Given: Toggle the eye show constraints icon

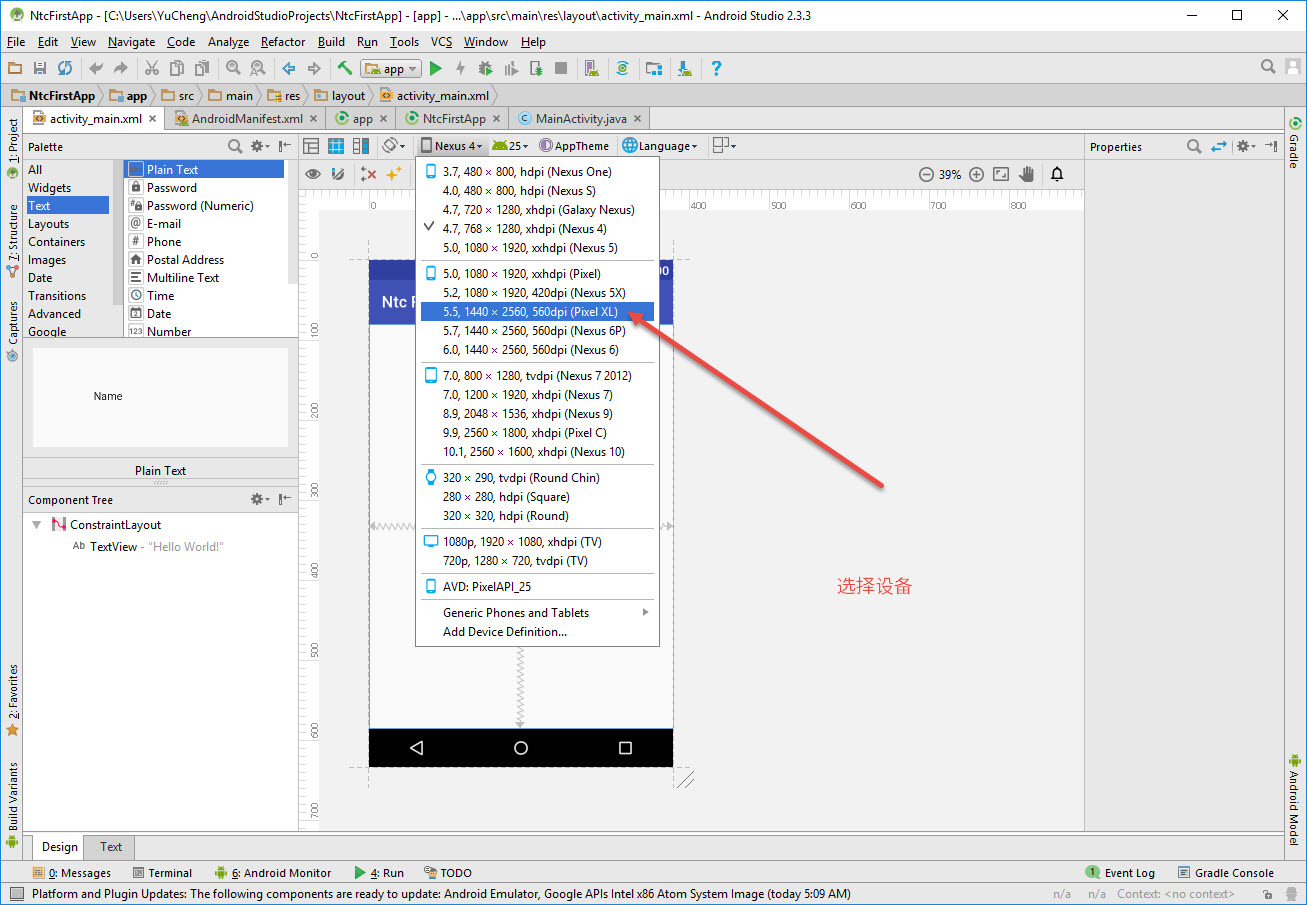Looking at the screenshot, I should point(313,174).
